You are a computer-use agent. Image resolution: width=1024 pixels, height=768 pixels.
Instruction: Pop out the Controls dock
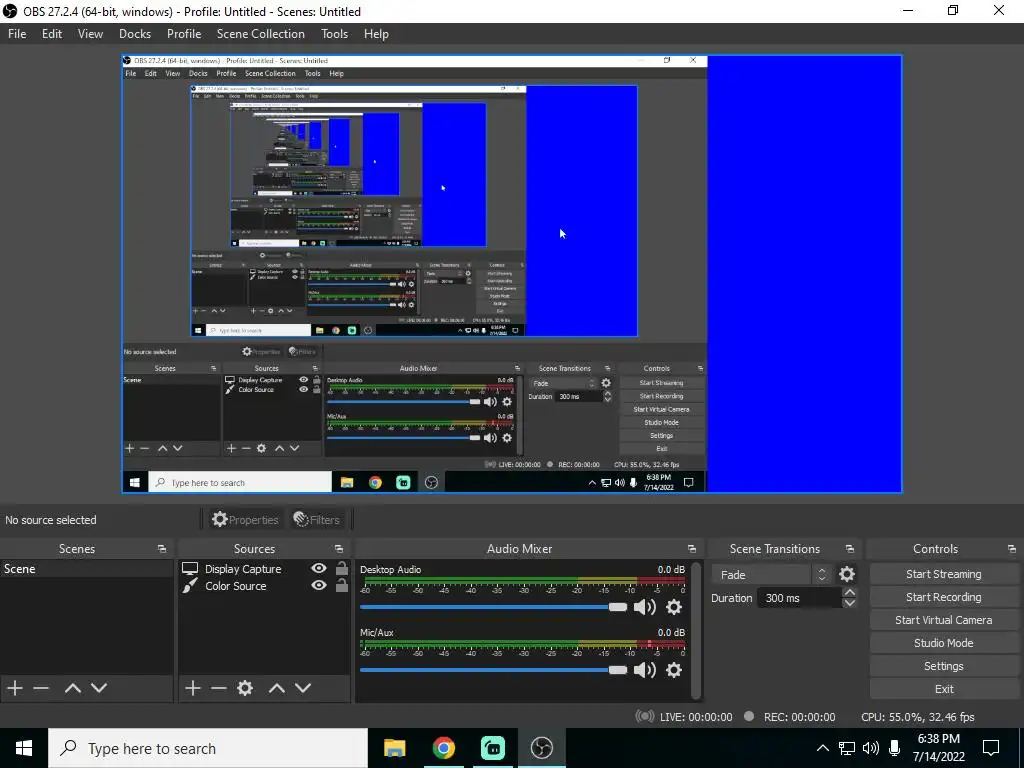(x=1012, y=549)
